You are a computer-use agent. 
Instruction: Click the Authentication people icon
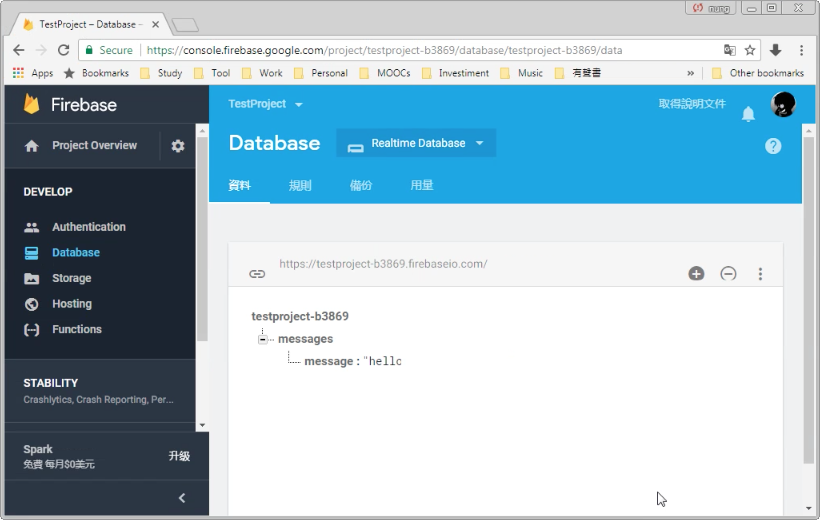click(31, 227)
